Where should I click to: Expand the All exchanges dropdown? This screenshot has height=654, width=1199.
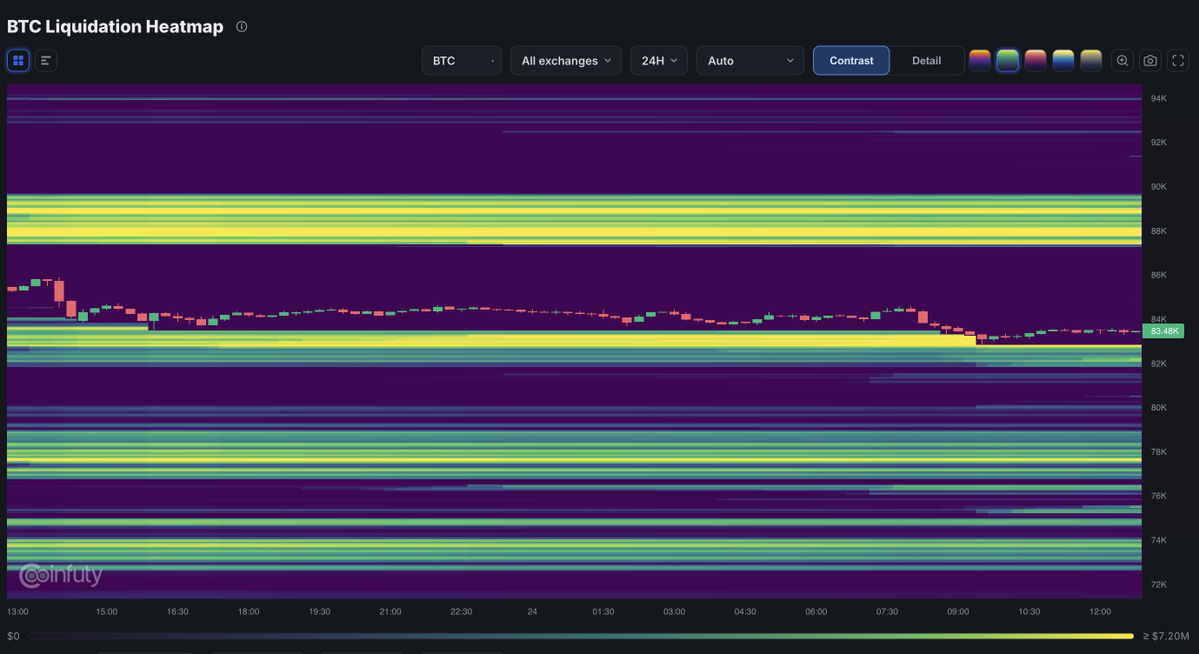pos(566,60)
